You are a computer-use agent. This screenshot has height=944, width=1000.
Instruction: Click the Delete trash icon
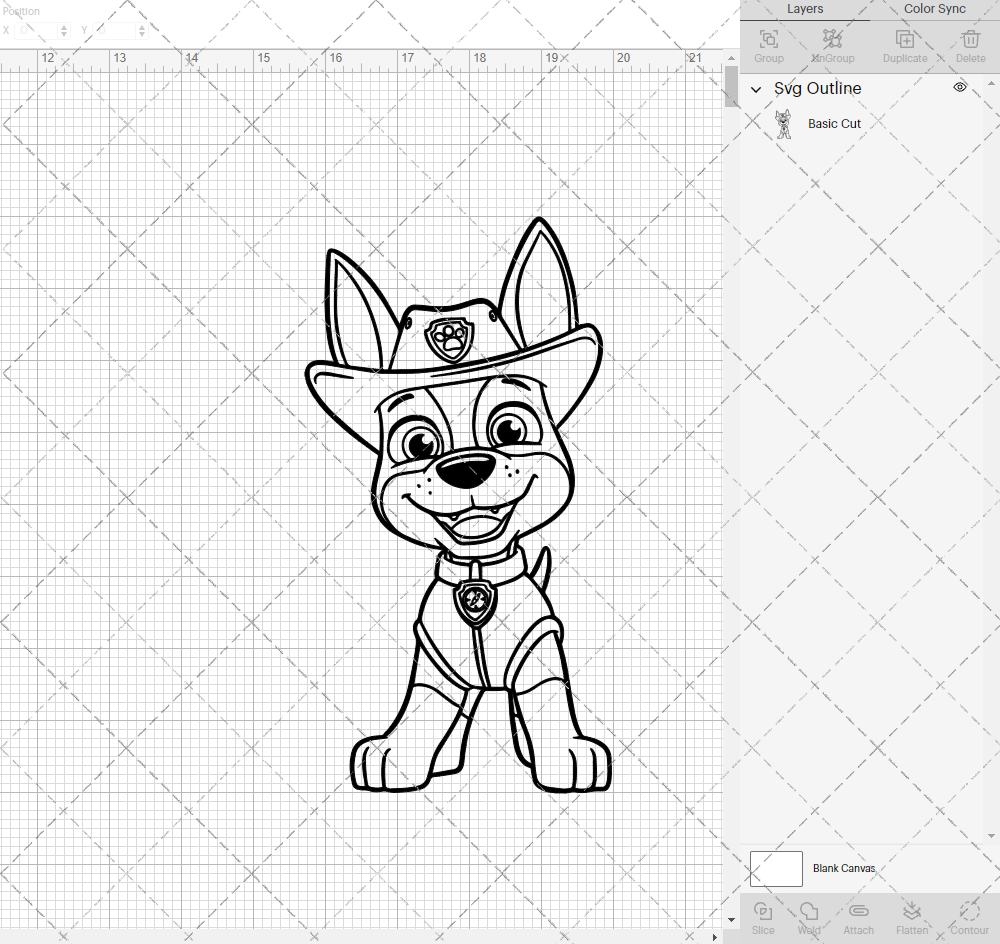click(x=970, y=39)
